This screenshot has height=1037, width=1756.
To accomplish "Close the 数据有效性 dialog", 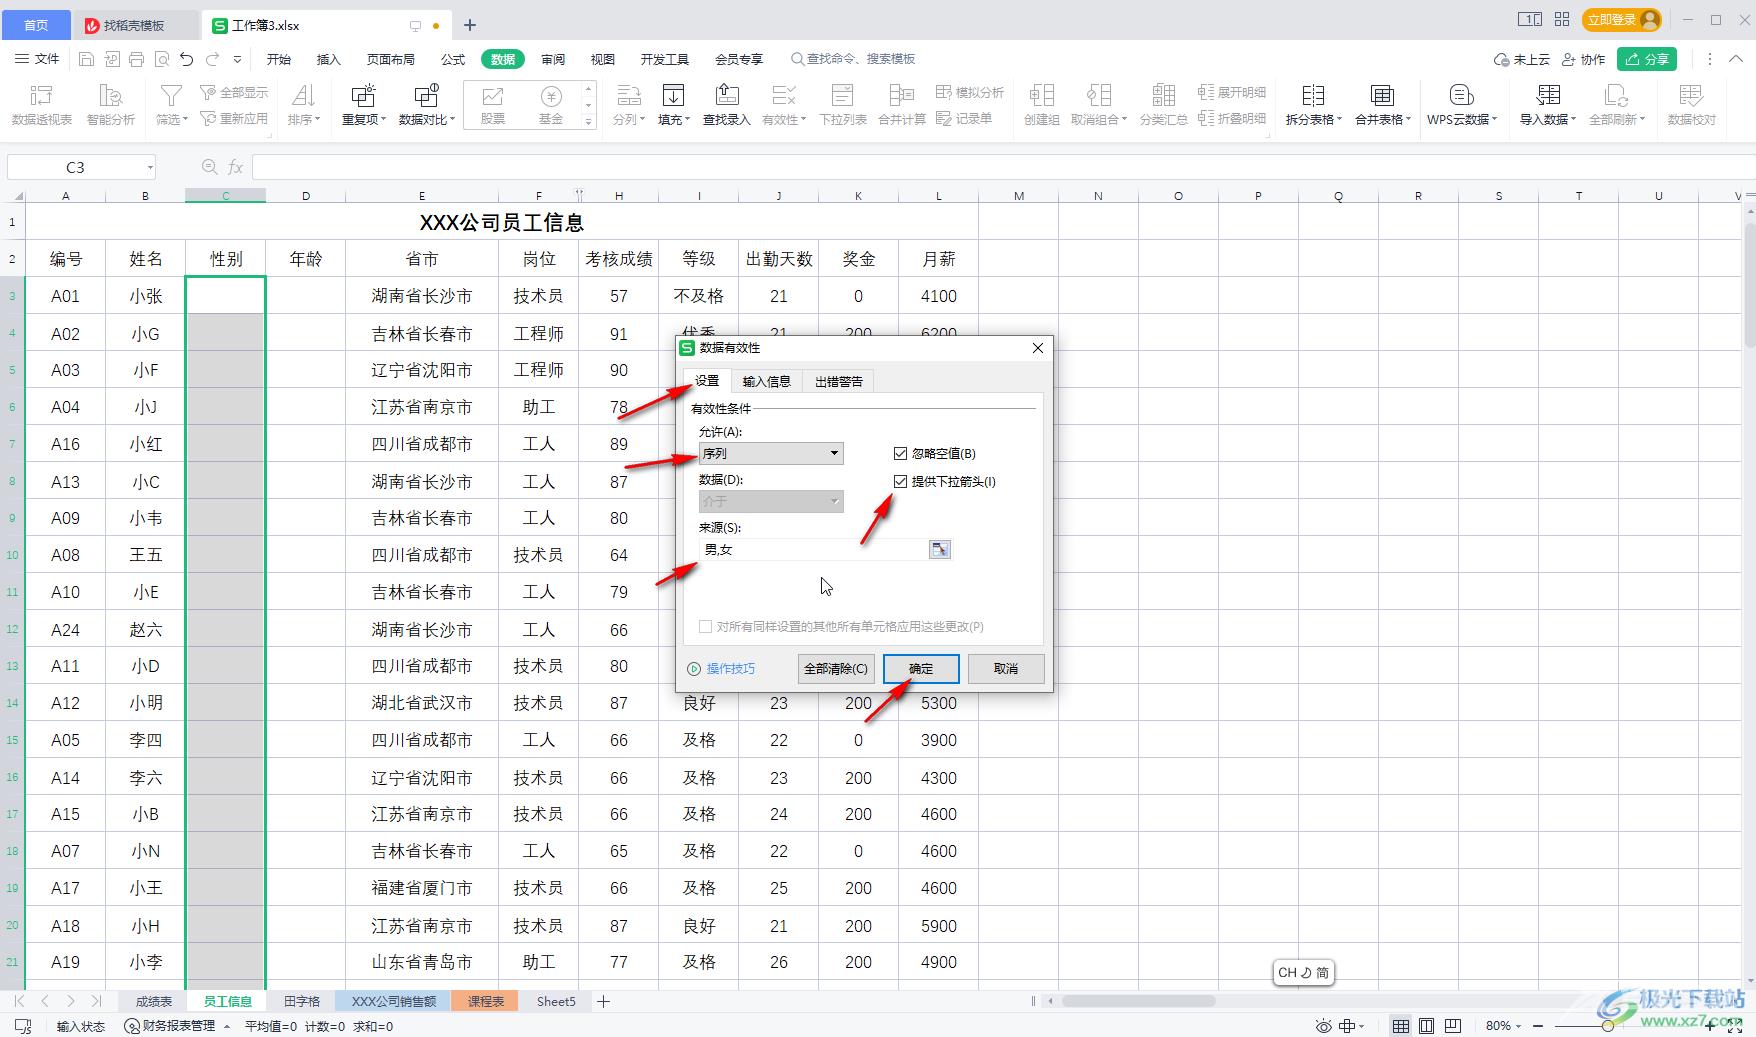I will click(1038, 348).
